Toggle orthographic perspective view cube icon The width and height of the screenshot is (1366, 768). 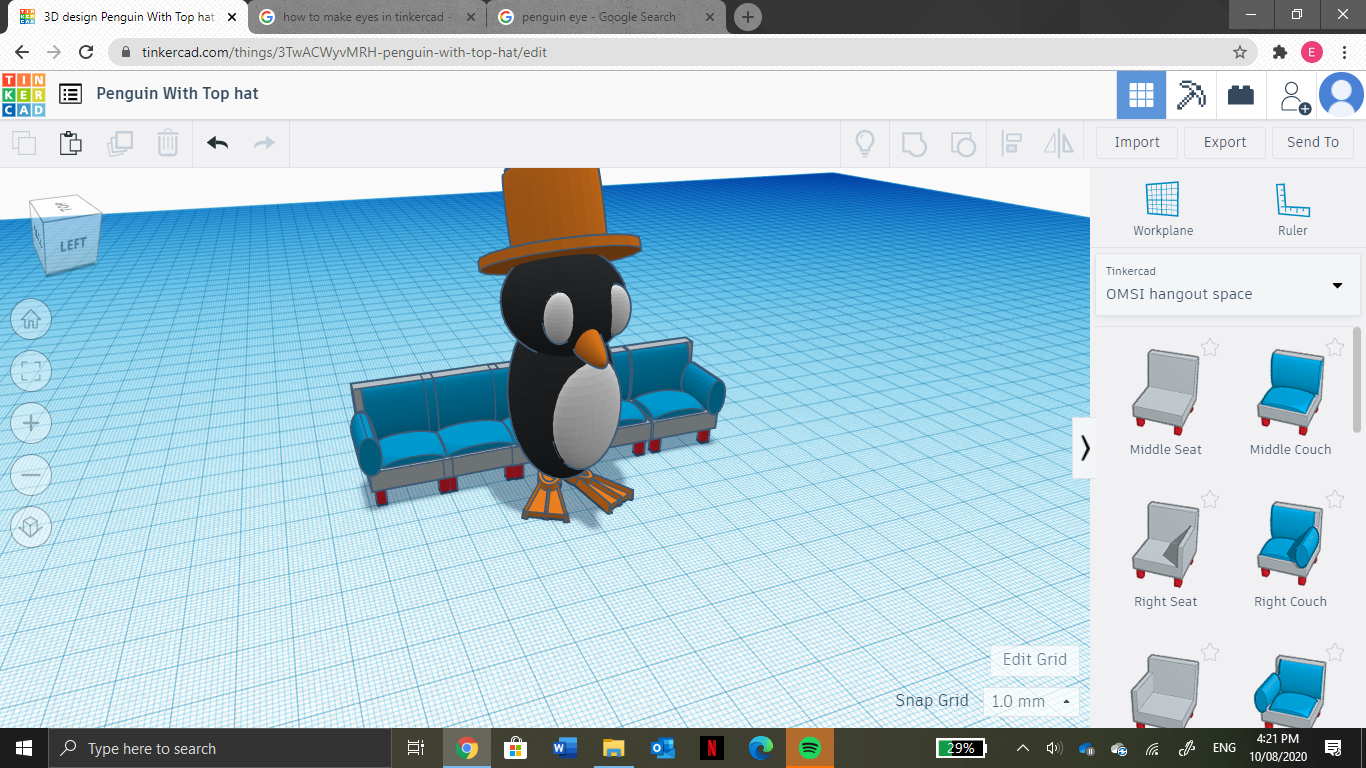click(31, 527)
